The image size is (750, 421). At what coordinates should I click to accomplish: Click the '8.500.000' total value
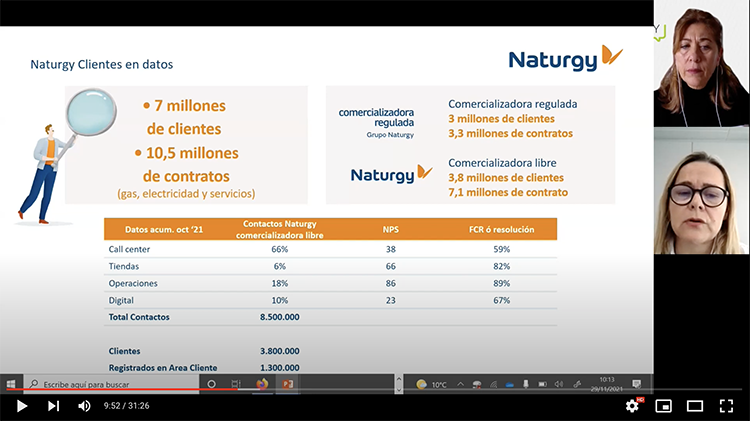point(280,317)
